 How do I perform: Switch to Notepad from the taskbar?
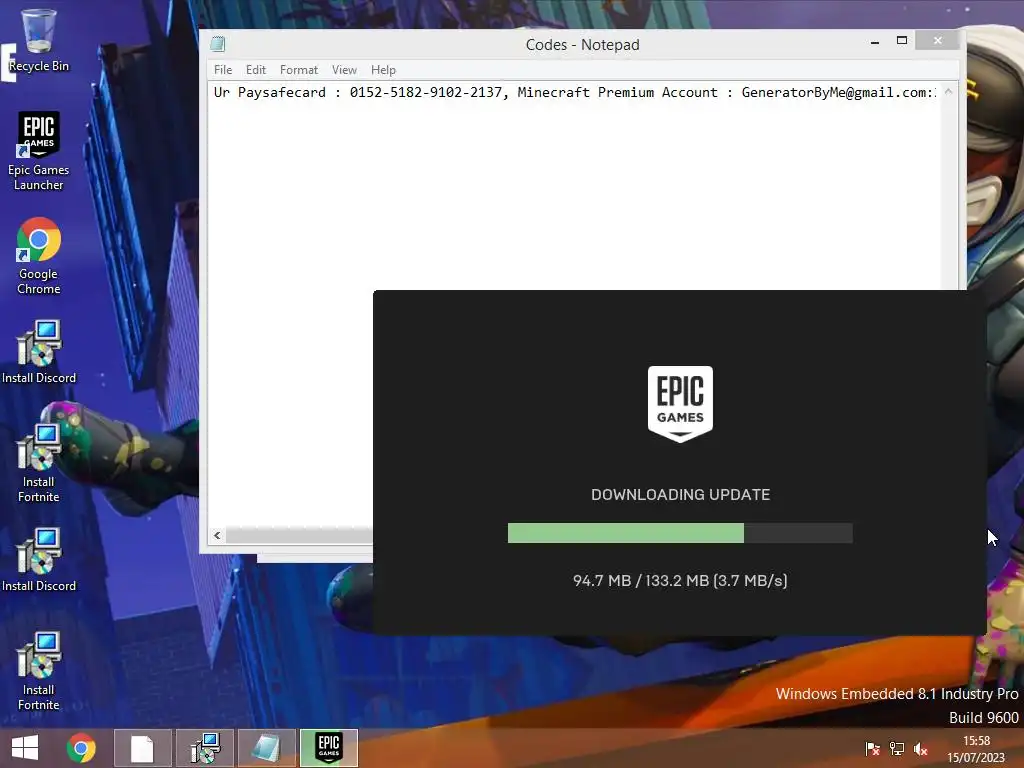[x=266, y=748]
